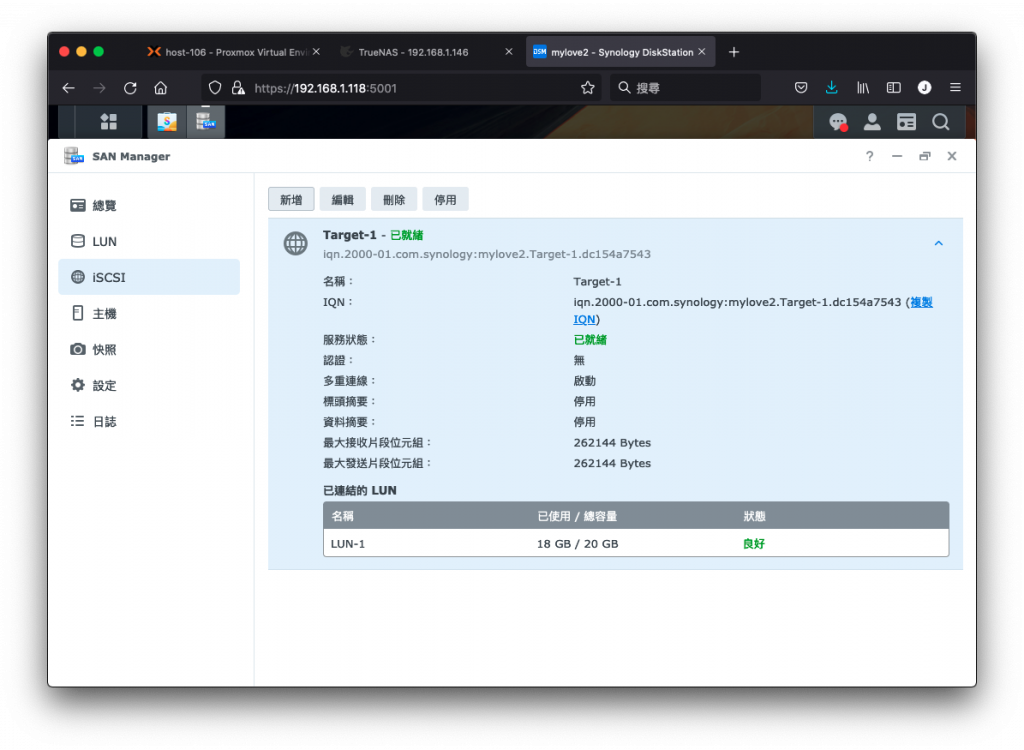1024x750 pixels.
Task: Click the 良好 status cell of LUN-1
Action: point(754,544)
